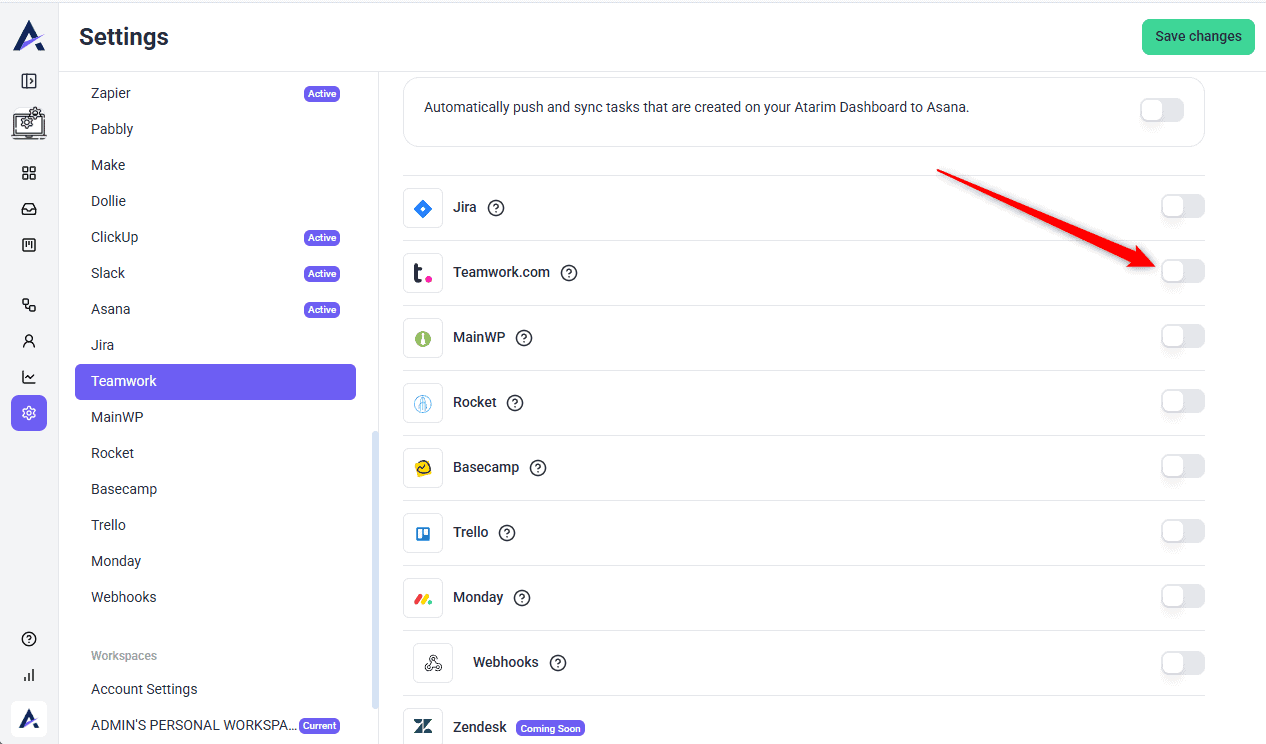Image resolution: width=1266 pixels, height=744 pixels.
Task: Select the highlighted Teamwork sidebar item
Action: (x=215, y=381)
